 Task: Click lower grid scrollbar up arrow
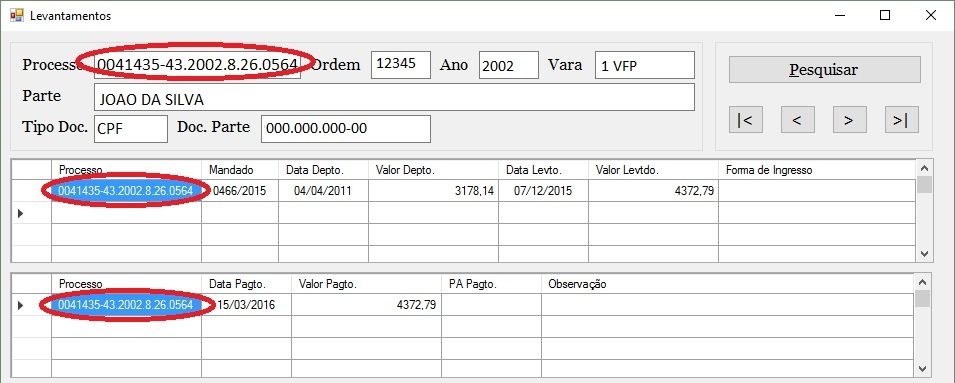coord(924,283)
